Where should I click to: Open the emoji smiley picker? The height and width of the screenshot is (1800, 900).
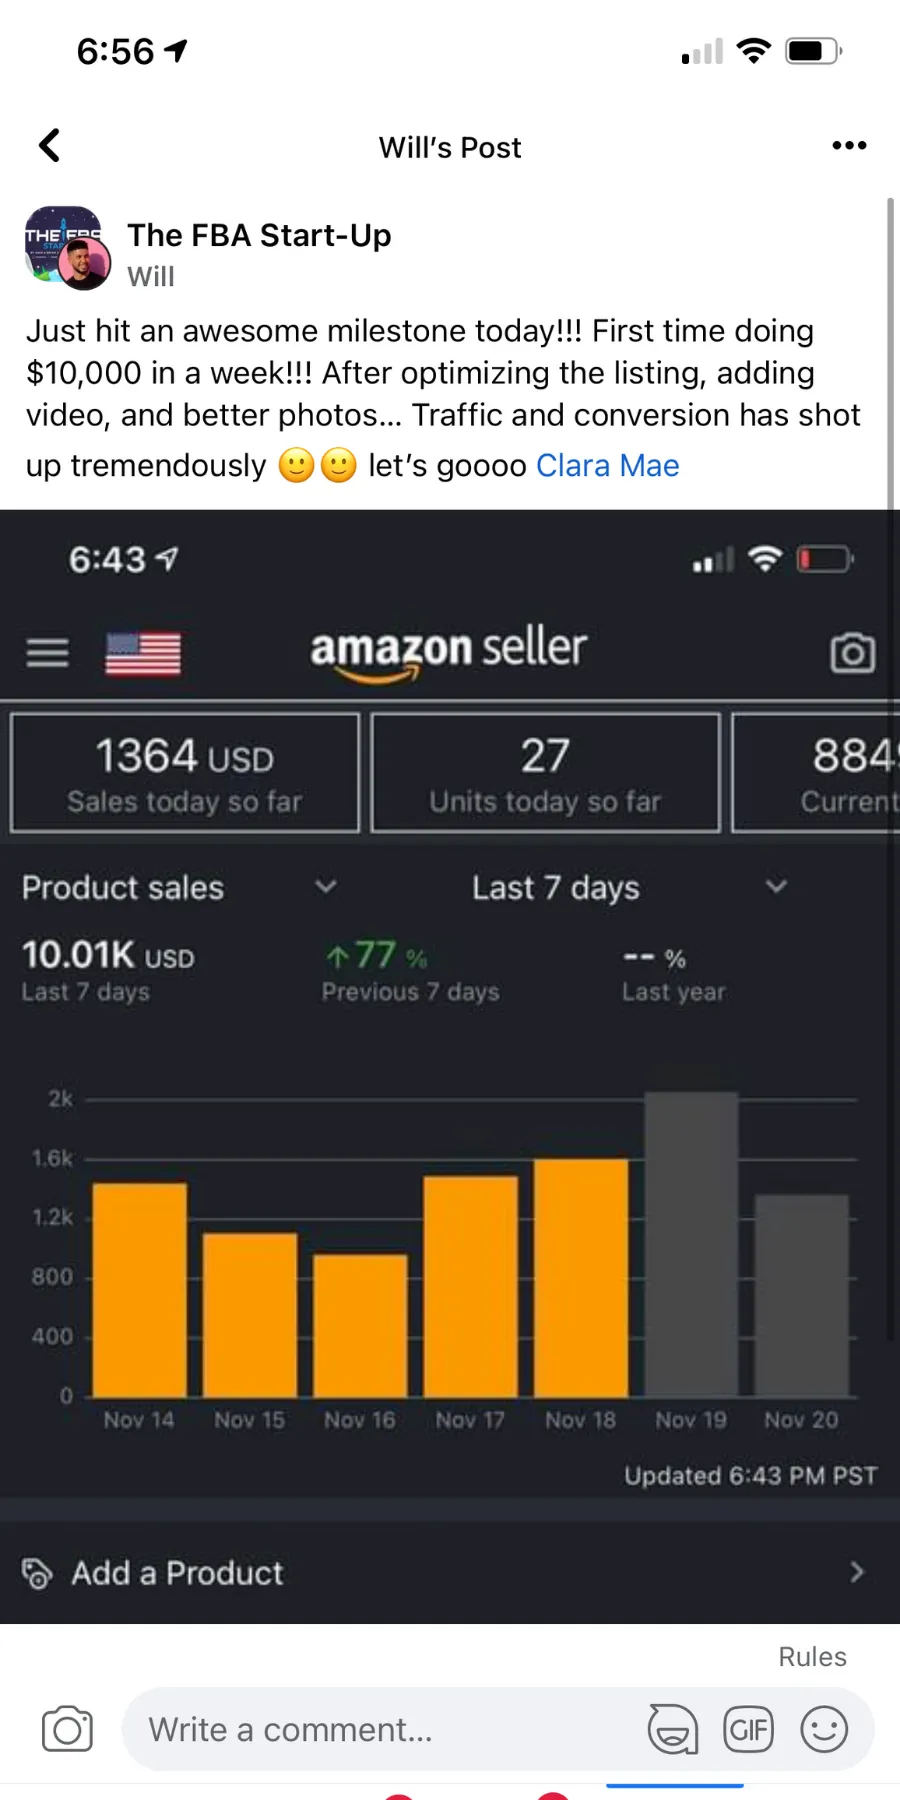pyautogui.click(x=824, y=1729)
